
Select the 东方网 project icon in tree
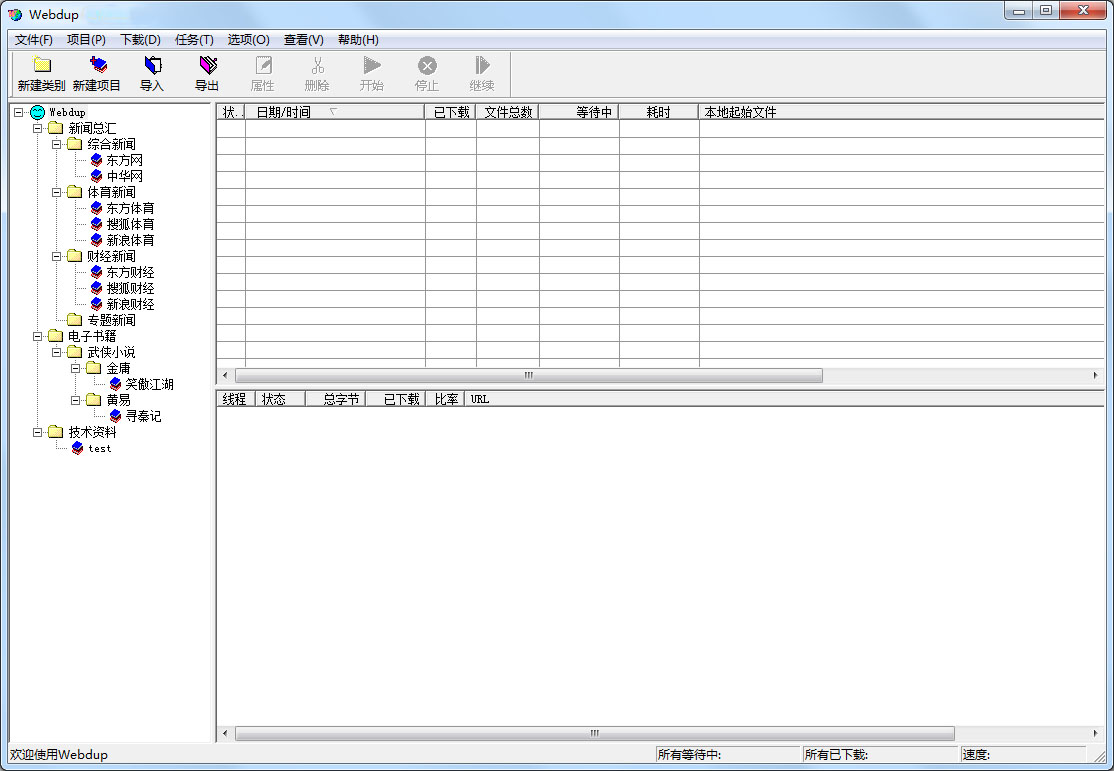(96, 160)
